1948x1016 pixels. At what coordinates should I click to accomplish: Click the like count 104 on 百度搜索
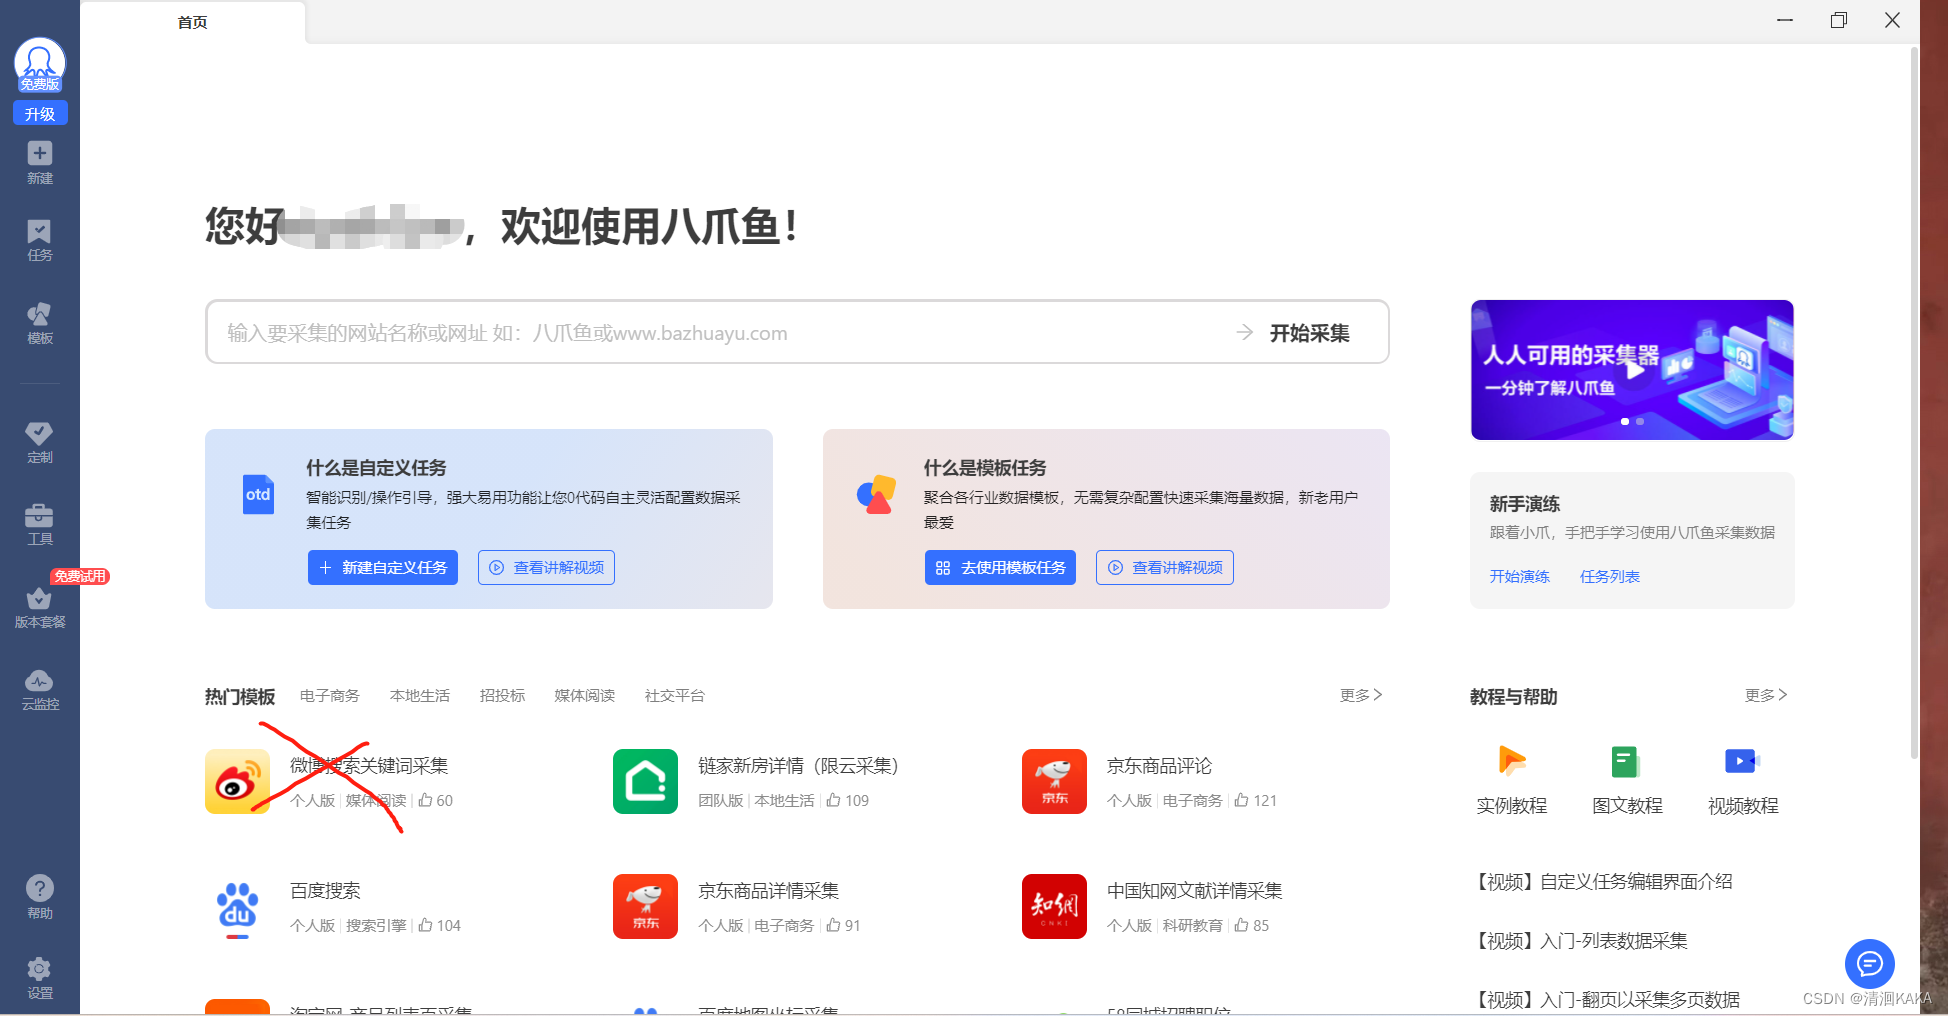439,926
